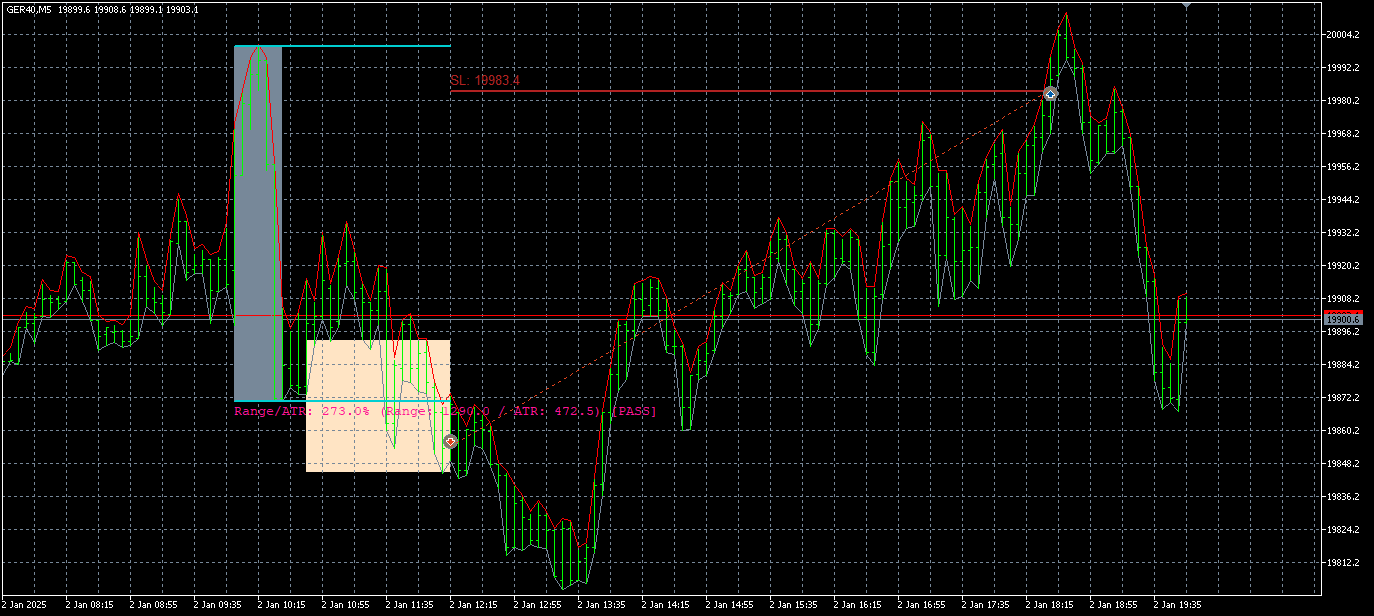
Task: Click time axis label '2 Jan 08:55'
Action: (x=153, y=605)
